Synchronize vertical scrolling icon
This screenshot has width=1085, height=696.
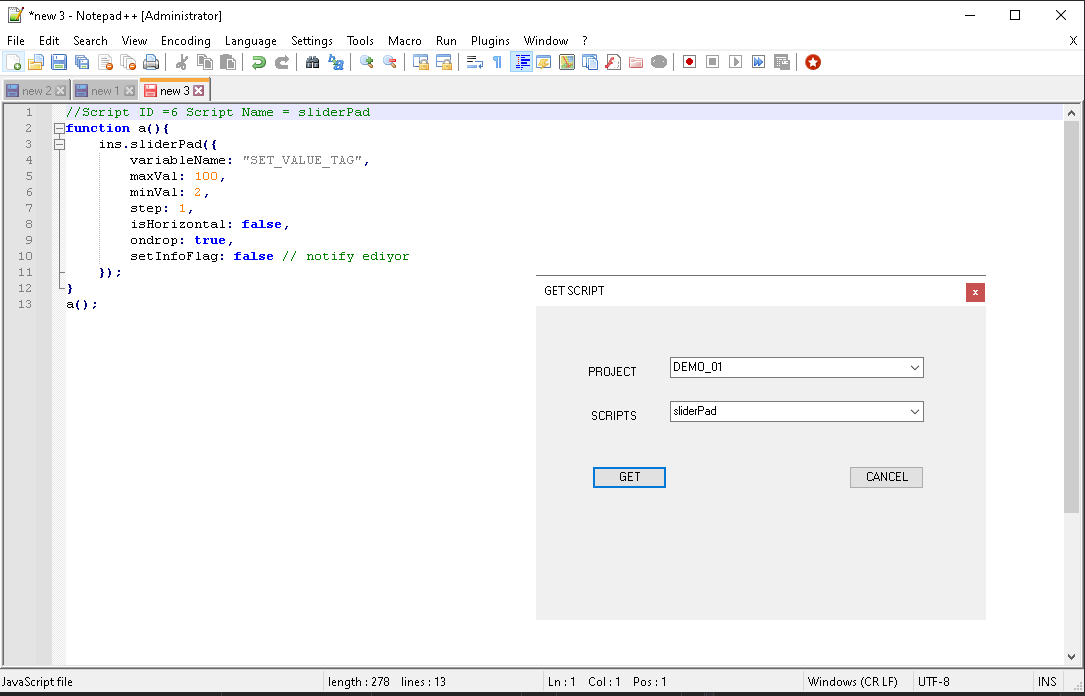coord(421,62)
